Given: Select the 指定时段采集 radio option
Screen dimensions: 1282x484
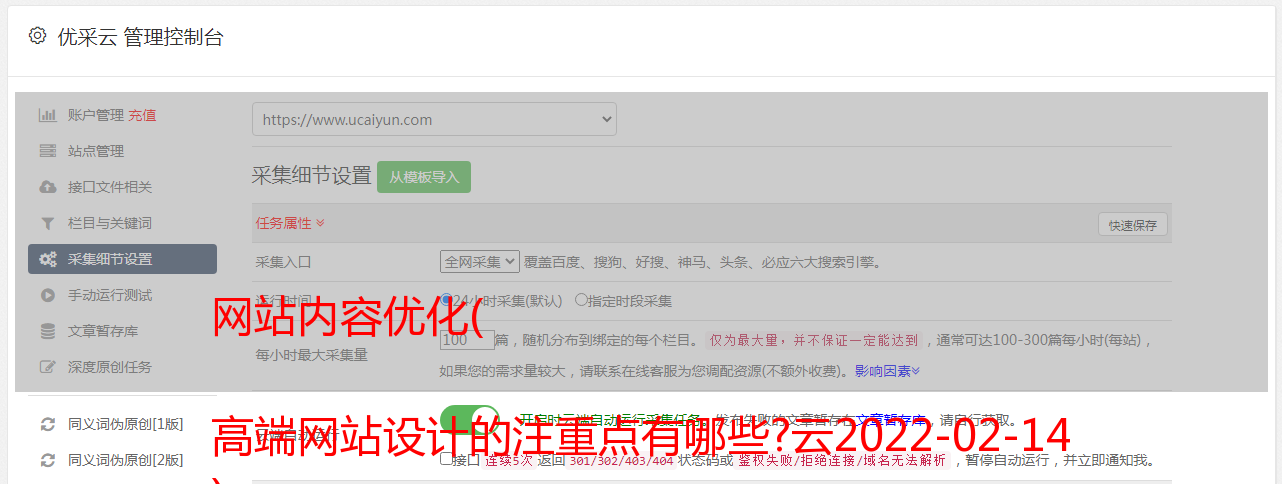Looking at the screenshot, I should 581,299.
